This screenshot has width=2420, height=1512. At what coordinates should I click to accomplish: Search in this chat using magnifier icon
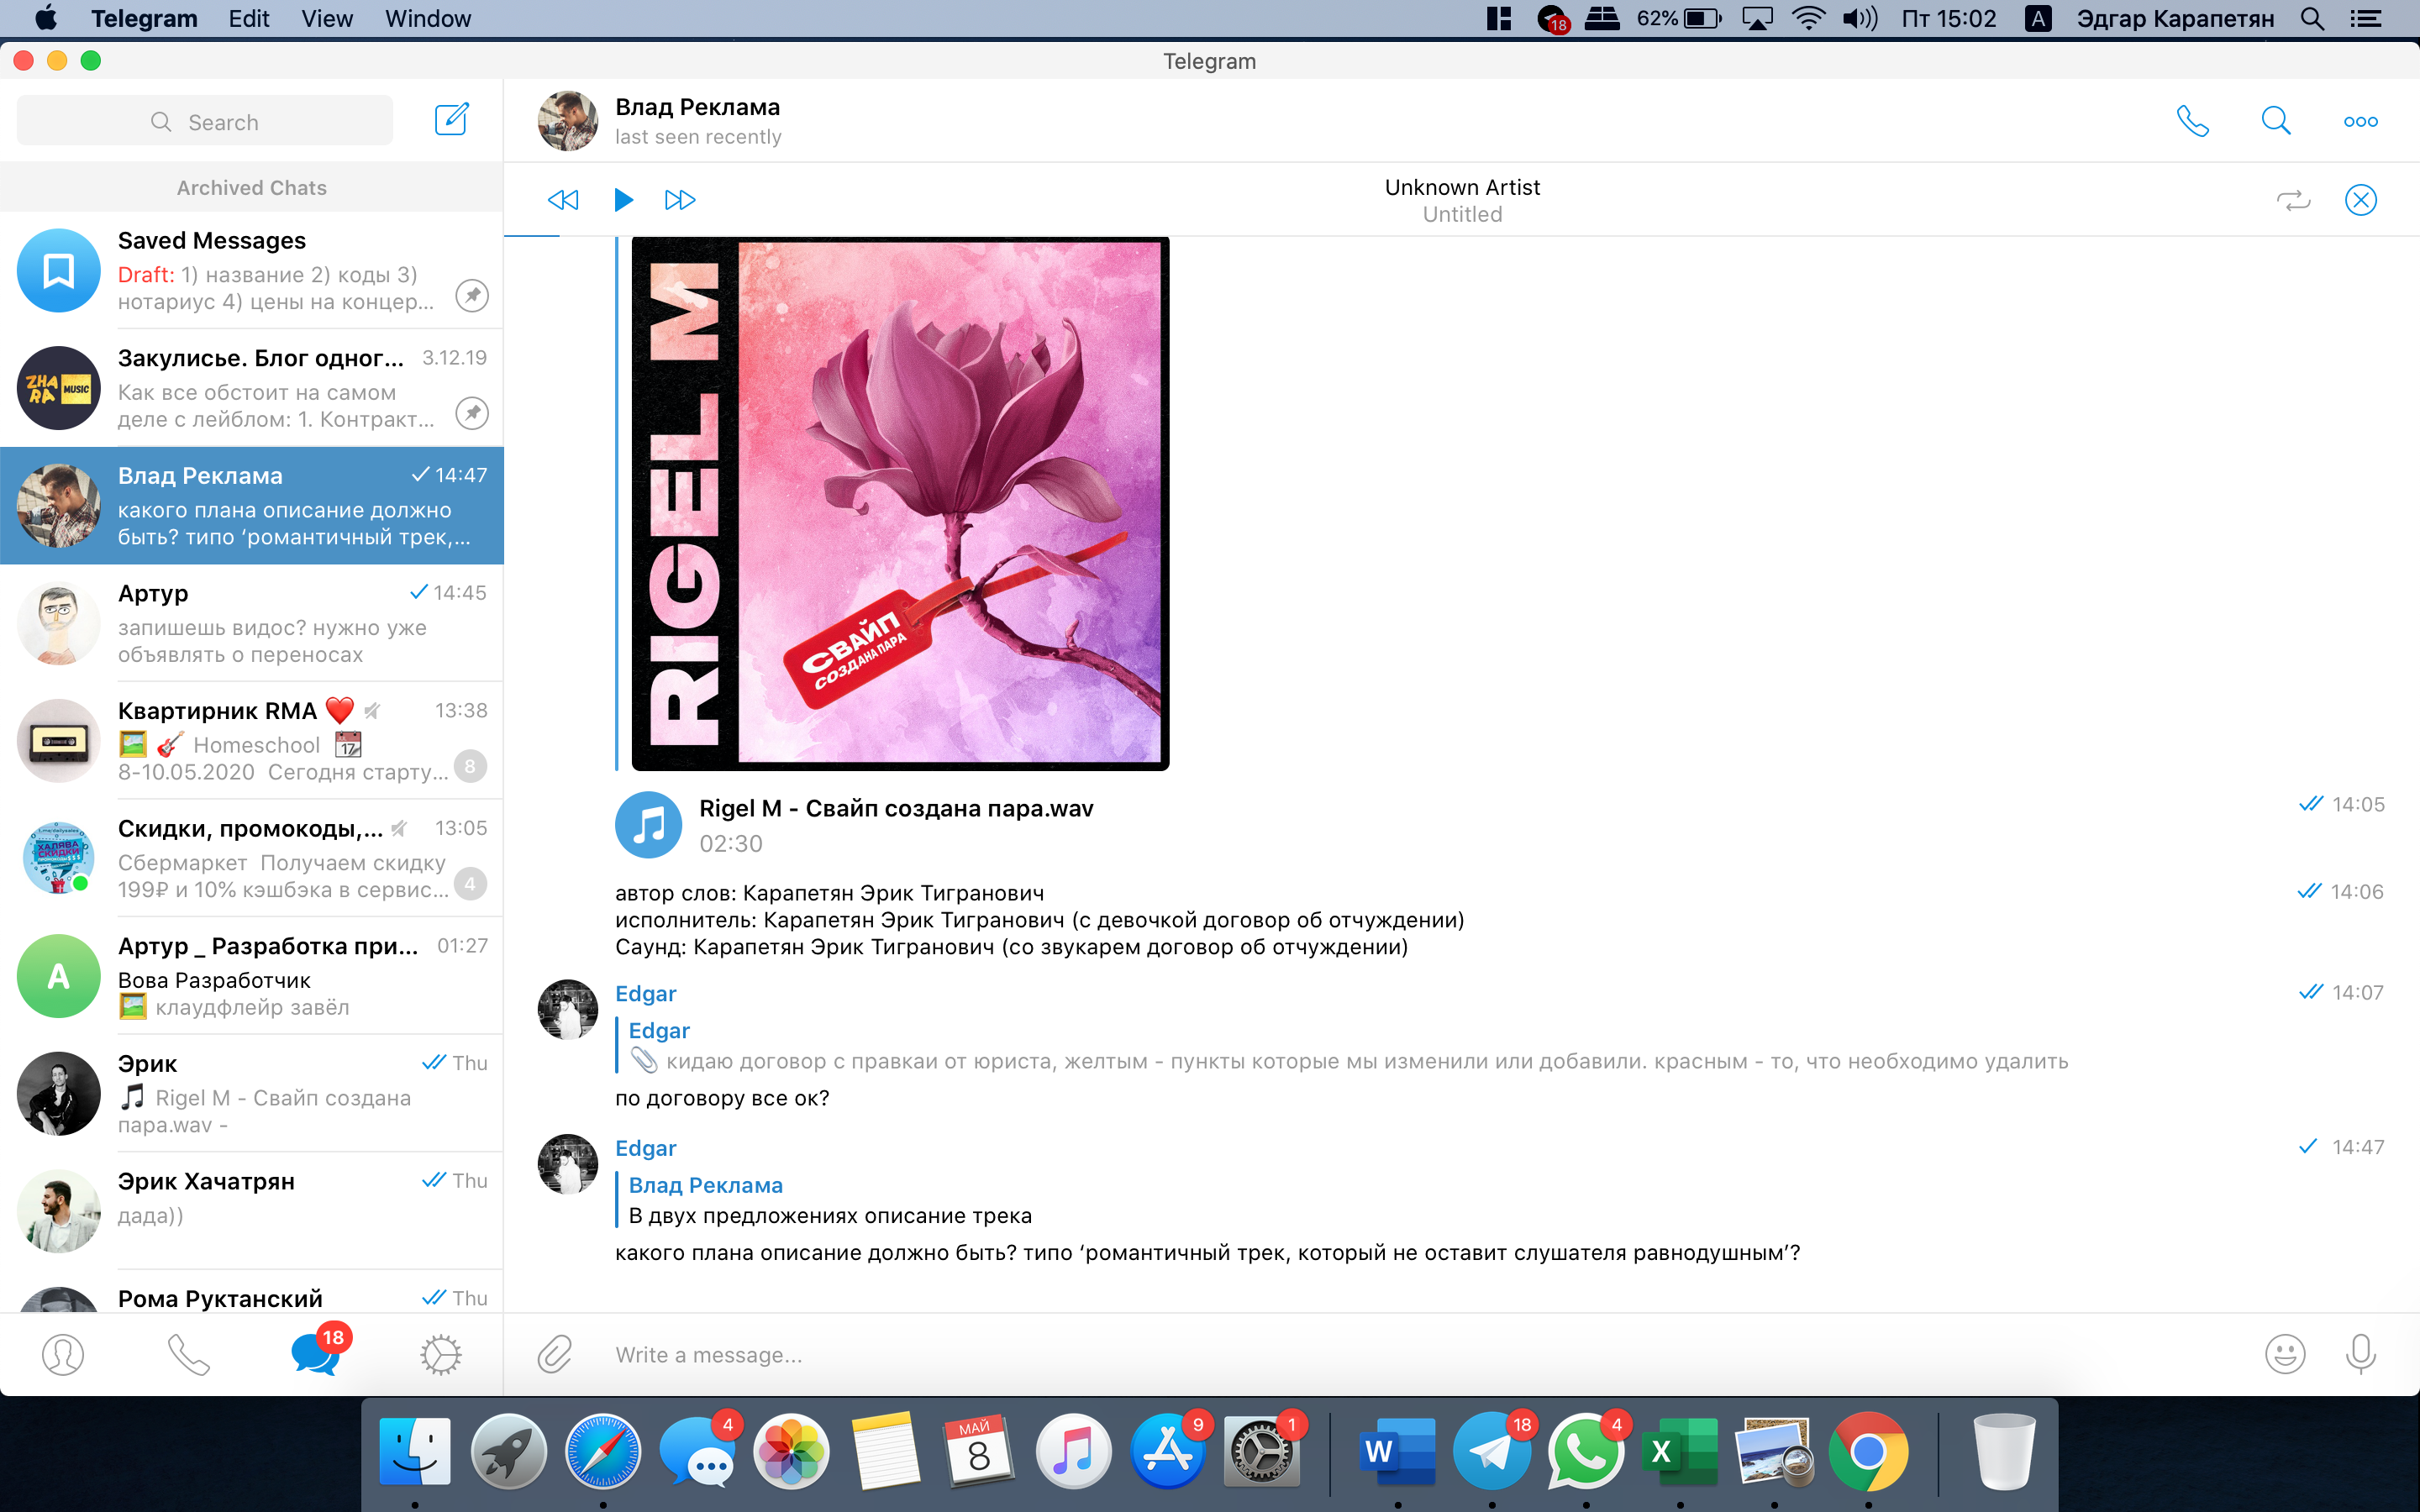click(2275, 121)
